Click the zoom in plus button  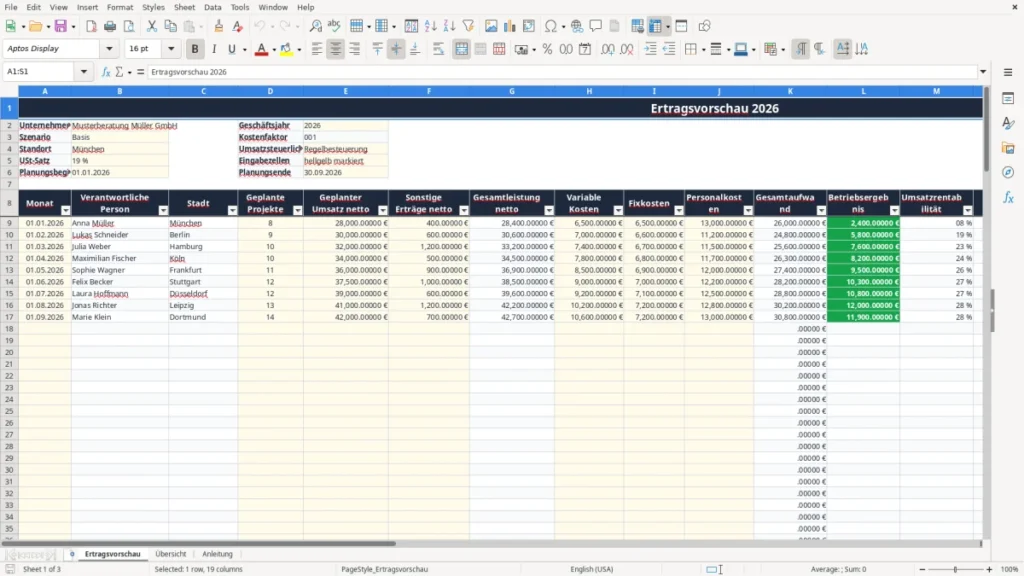pos(989,569)
